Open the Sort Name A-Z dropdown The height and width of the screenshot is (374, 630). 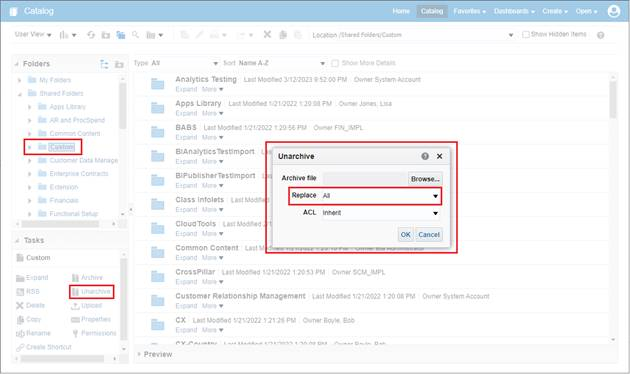(x=281, y=63)
